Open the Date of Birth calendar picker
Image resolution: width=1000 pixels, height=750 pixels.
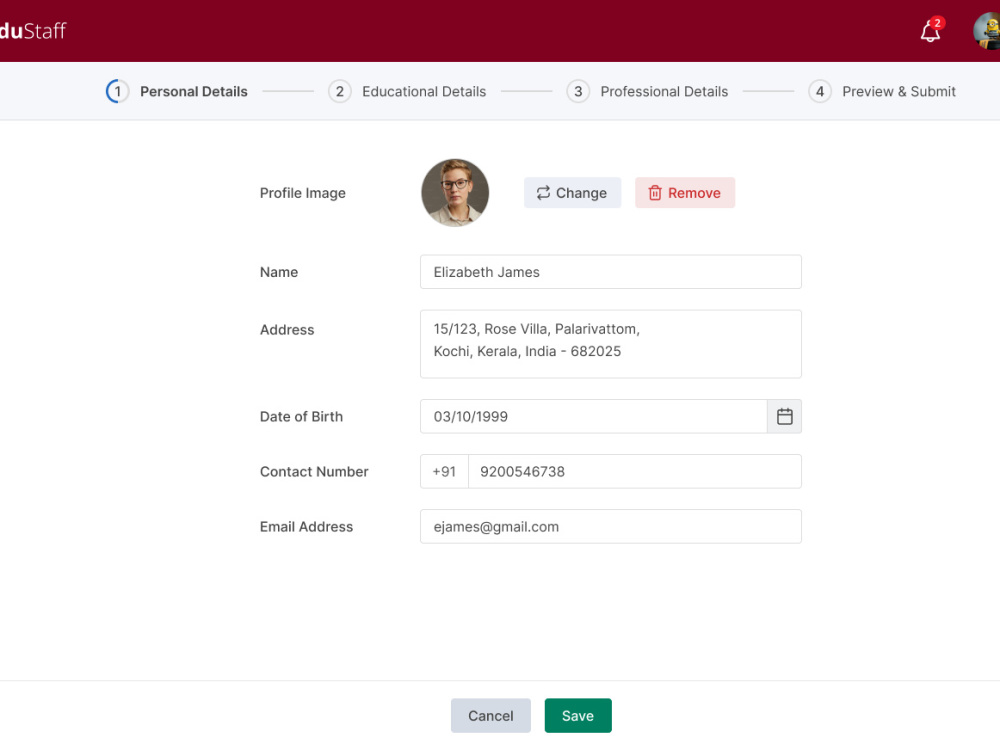coord(784,416)
